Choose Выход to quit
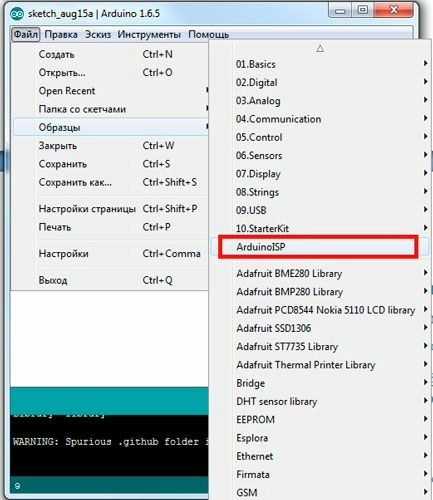This screenshot has height=500, width=433. pyautogui.click(x=110, y=280)
